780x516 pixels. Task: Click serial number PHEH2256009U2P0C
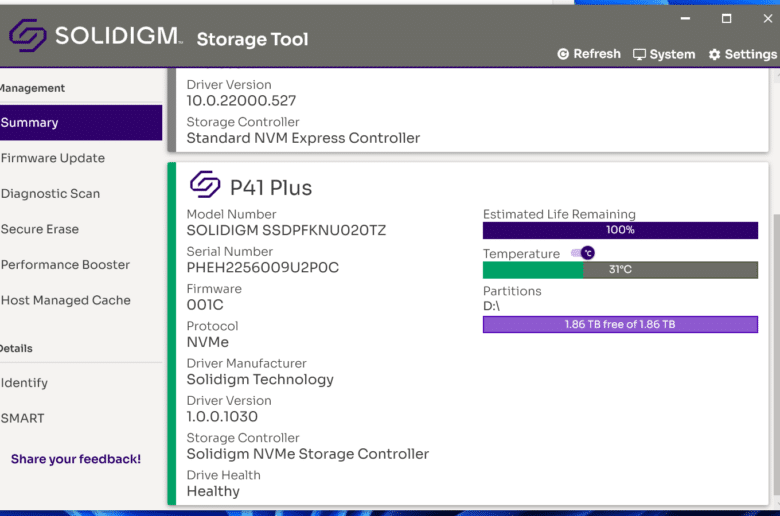(263, 268)
